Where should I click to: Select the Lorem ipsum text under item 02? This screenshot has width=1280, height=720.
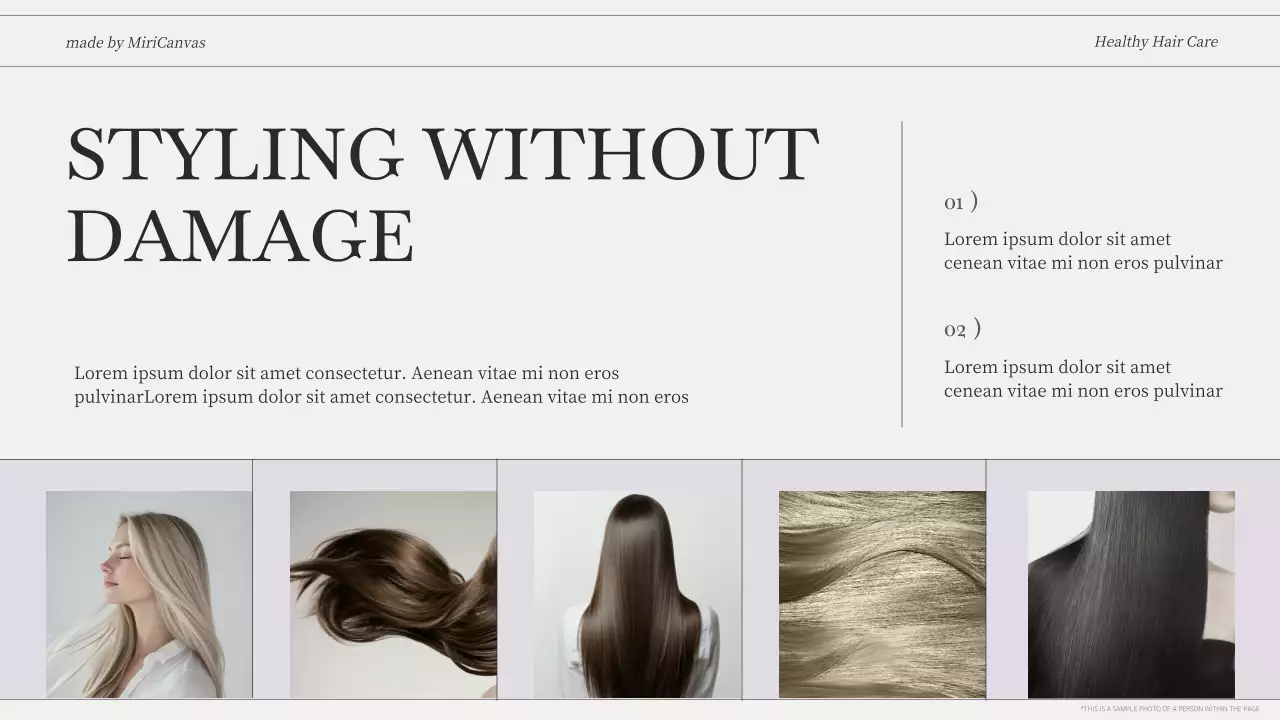coord(1083,379)
